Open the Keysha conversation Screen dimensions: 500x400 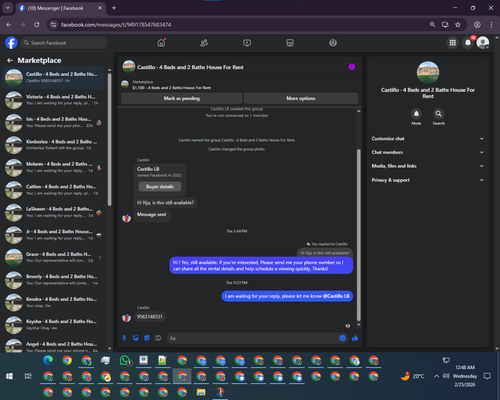click(53, 325)
